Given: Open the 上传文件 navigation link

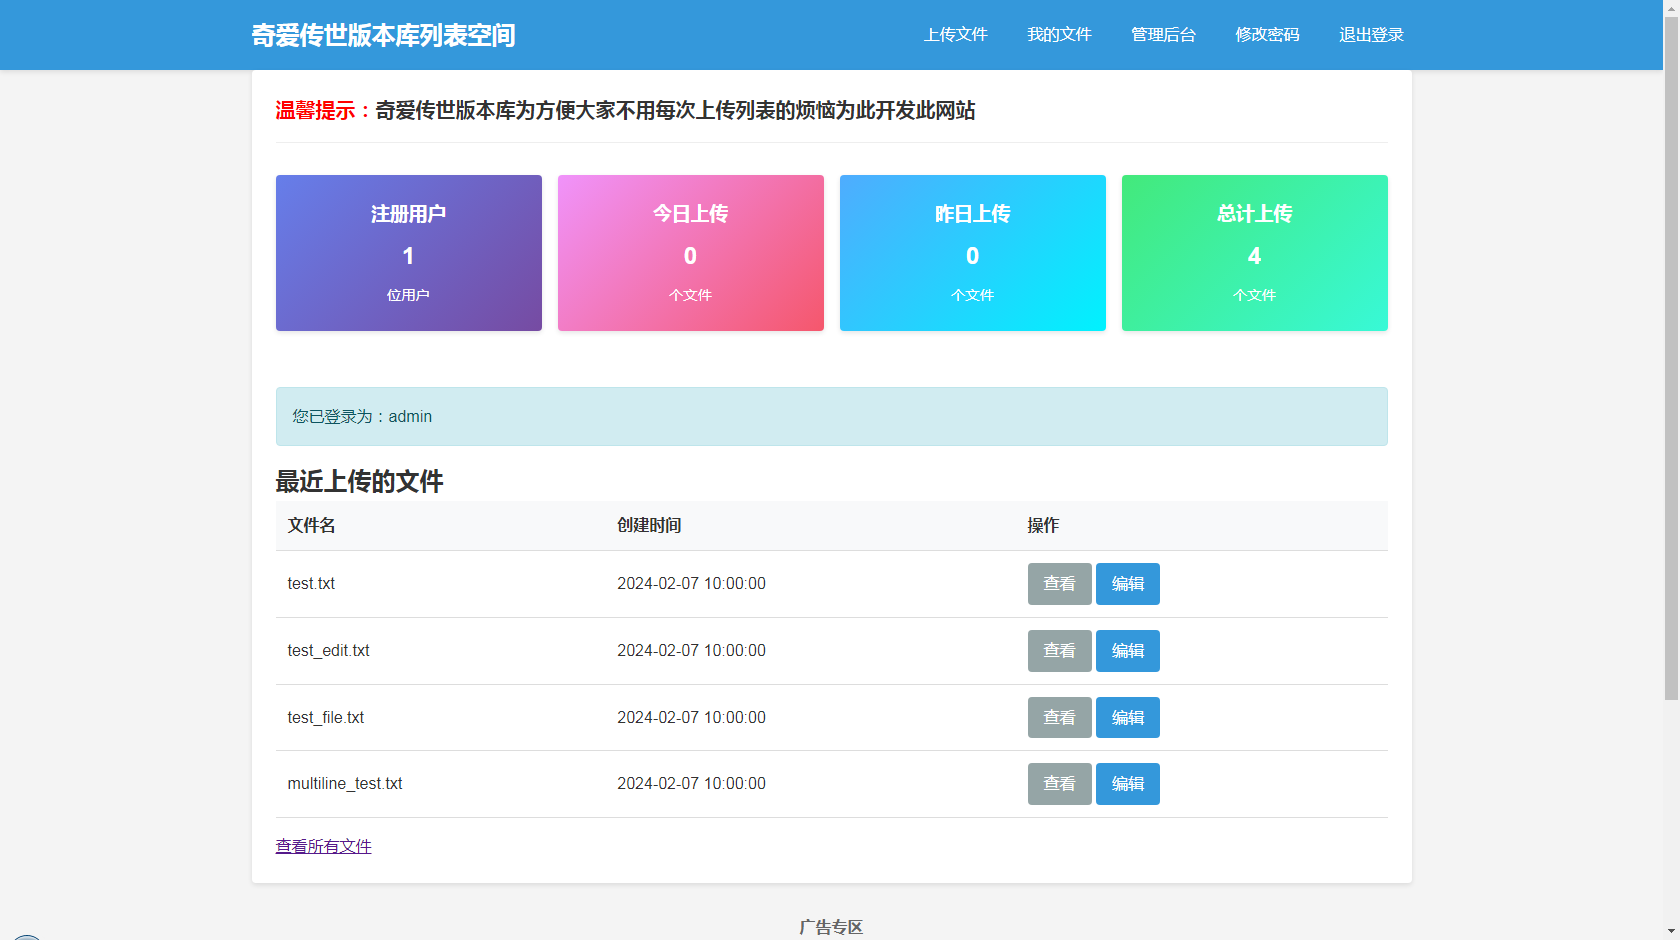Looking at the screenshot, I should (955, 35).
